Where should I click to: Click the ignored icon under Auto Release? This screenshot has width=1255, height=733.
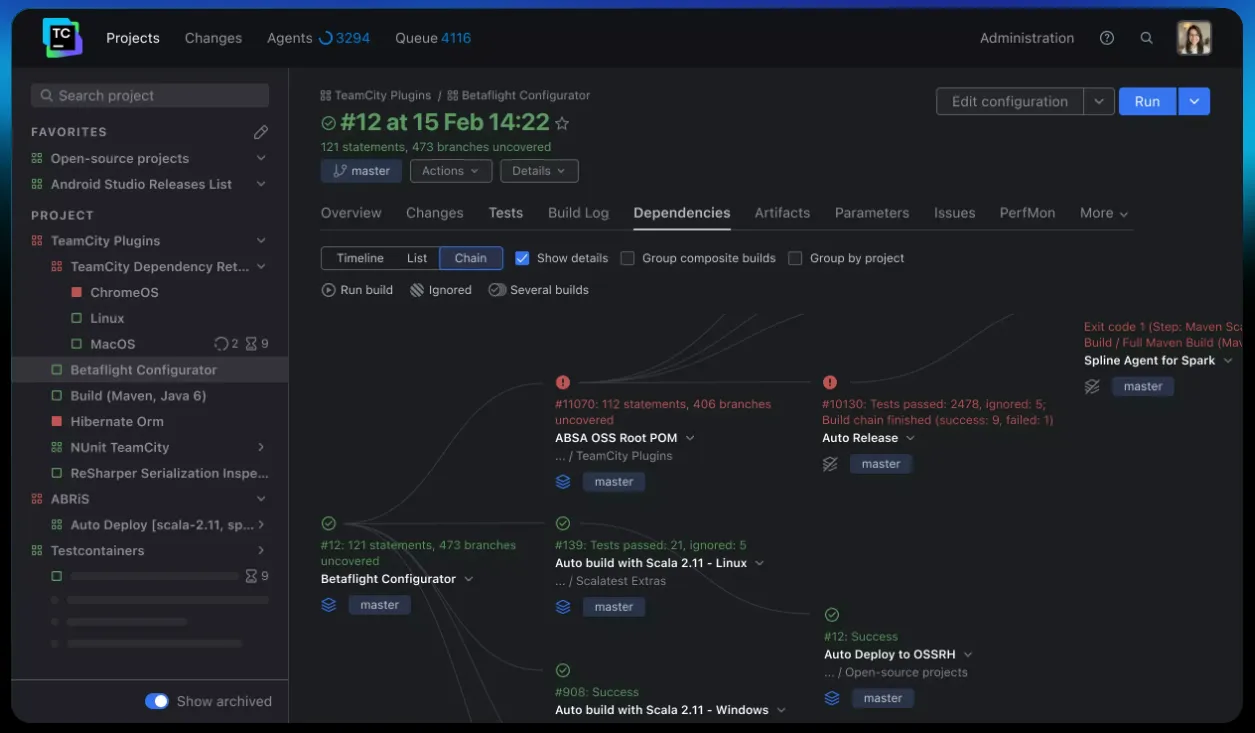pos(830,464)
